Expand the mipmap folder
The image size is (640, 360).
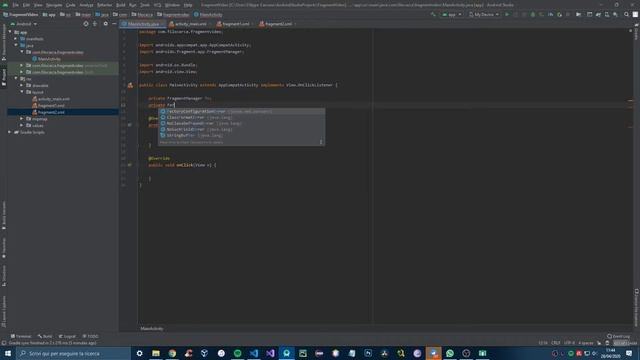point(22,119)
